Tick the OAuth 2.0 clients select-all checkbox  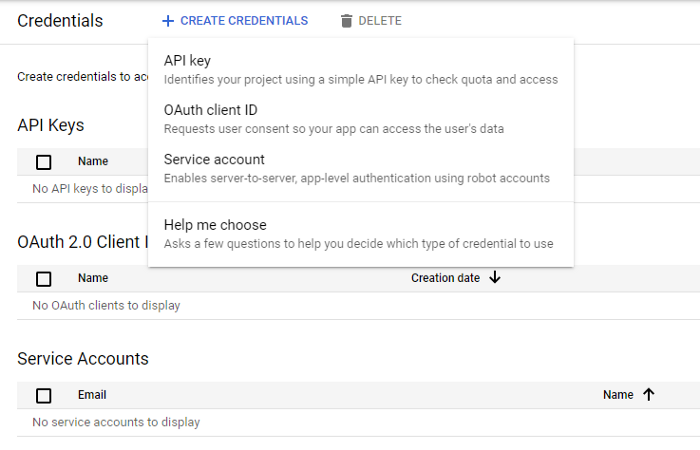point(44,279)
